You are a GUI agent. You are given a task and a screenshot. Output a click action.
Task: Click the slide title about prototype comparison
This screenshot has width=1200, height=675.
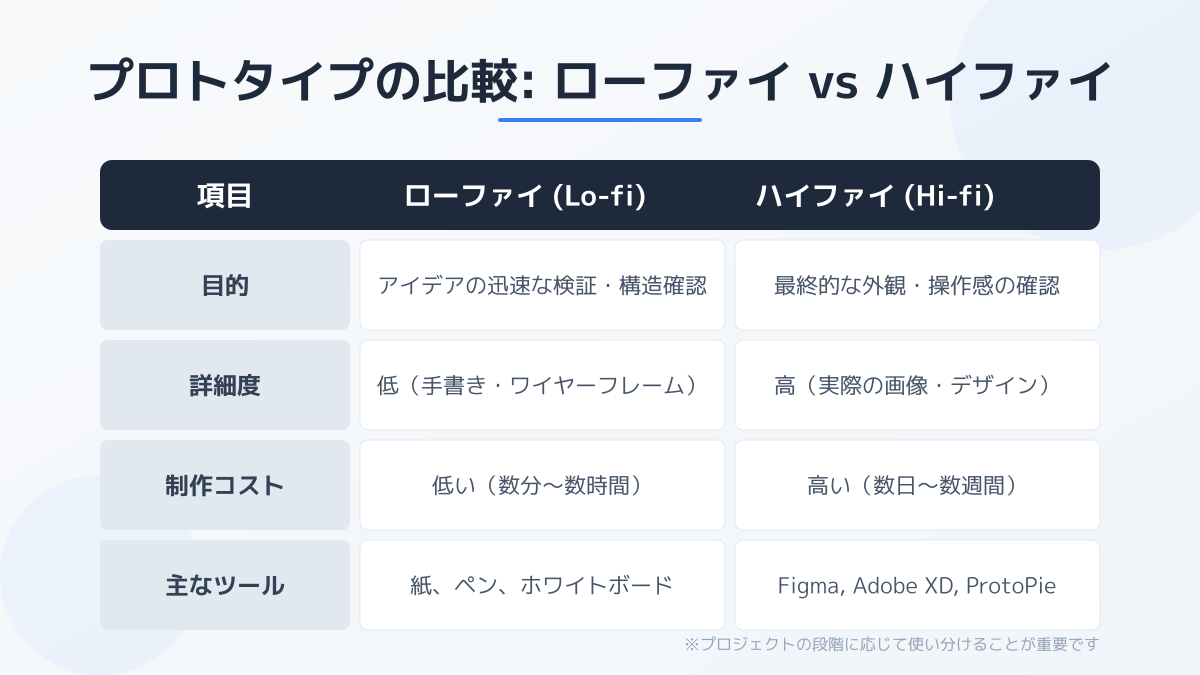600,82
